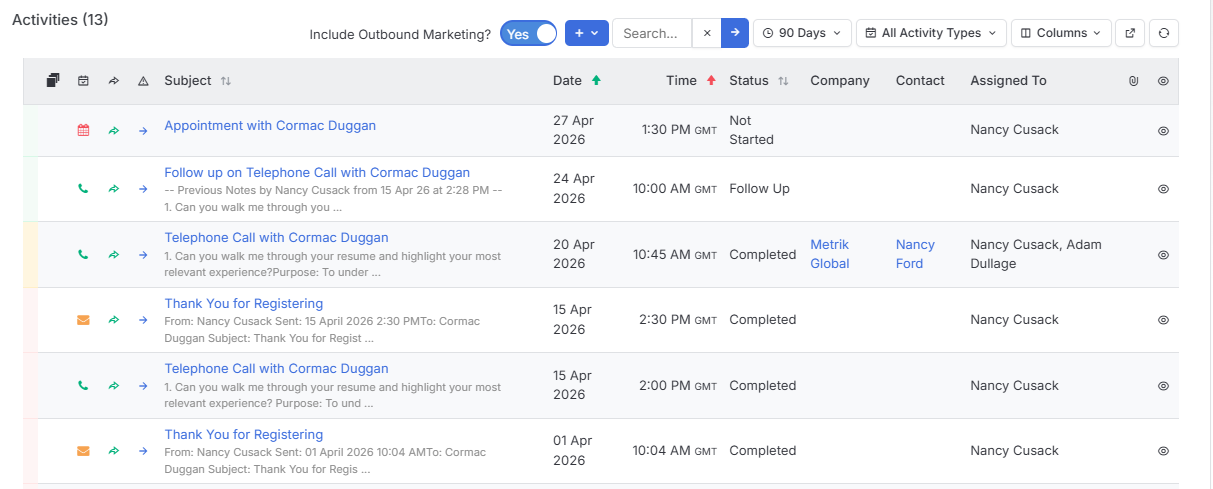The image size is (1213, 489).
Task: View the 2:30 PM email via eye icon
Action: pyautogui.click(x=1163, y=320)
